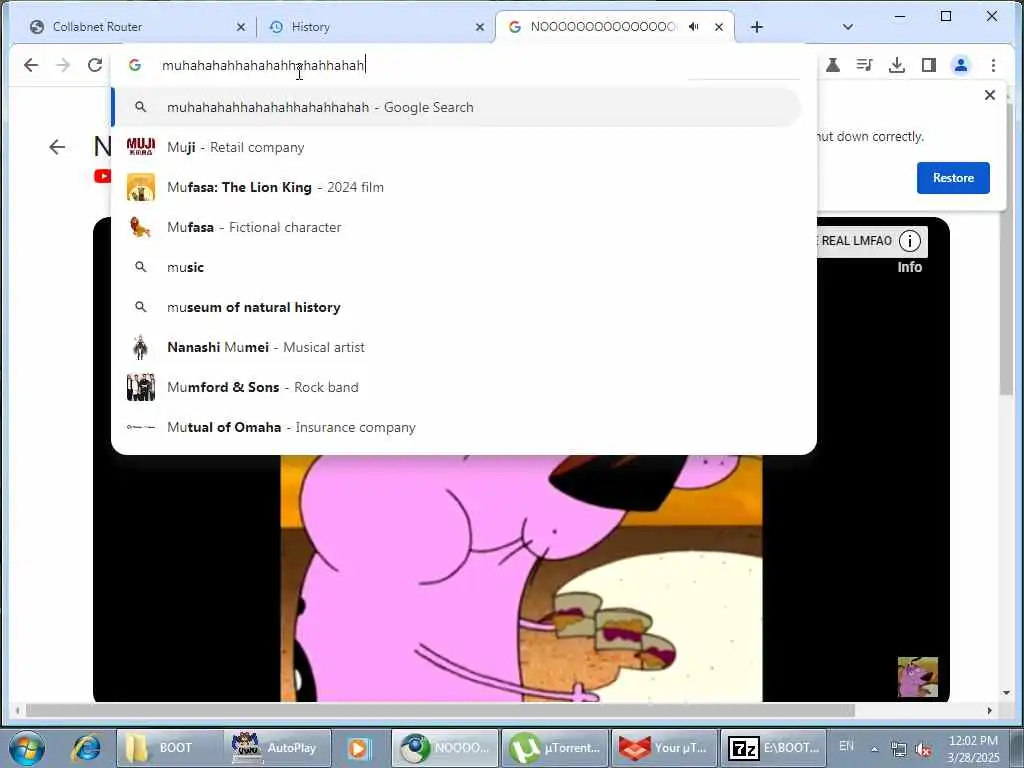Open the BOOT folder taskbar item
Image resolution: width=1024 pixels, height=768 pixels.
coord(168,748)
